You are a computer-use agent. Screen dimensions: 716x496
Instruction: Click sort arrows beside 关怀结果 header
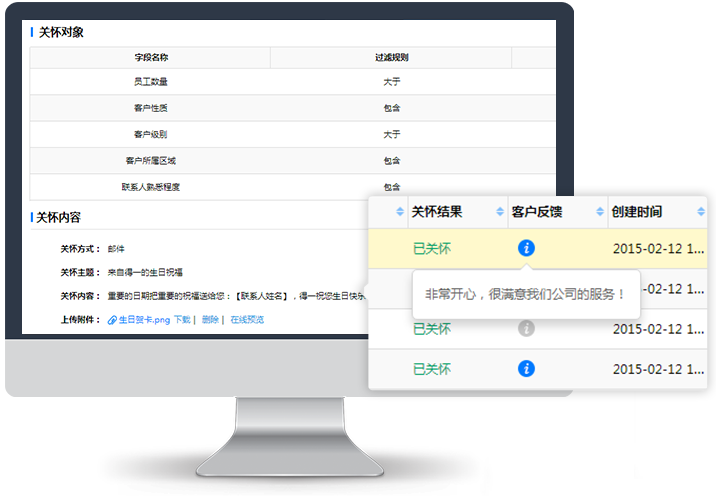coord(500,212)
